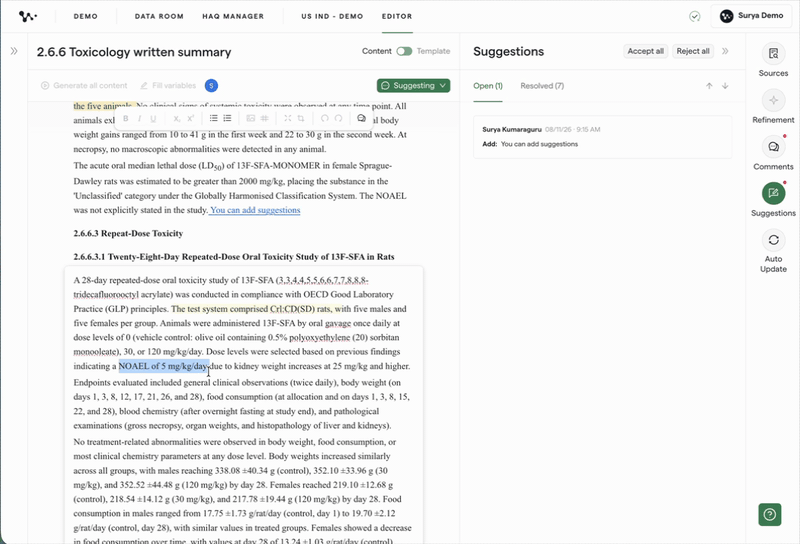Click the 'Suggestions' panel heading
Viewport: 800px width, 544px height.
[508, 52]
